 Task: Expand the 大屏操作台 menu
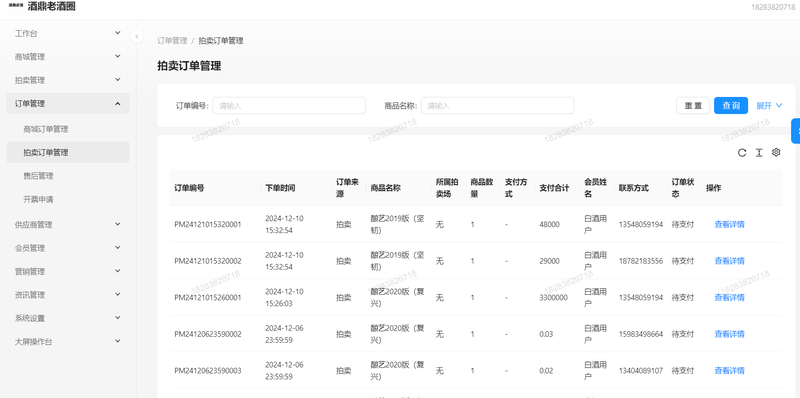(x=68, y=342)
